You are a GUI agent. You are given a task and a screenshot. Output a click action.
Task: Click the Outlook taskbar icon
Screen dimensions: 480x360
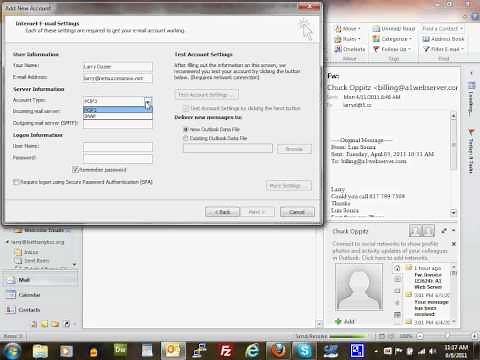pyautogui.click(x=174, y=351)
